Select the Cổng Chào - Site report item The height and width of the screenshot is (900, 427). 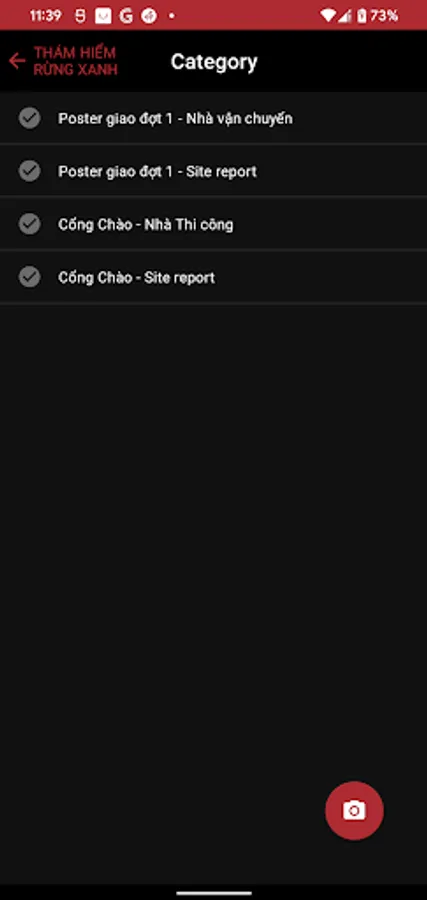point(214,277)
